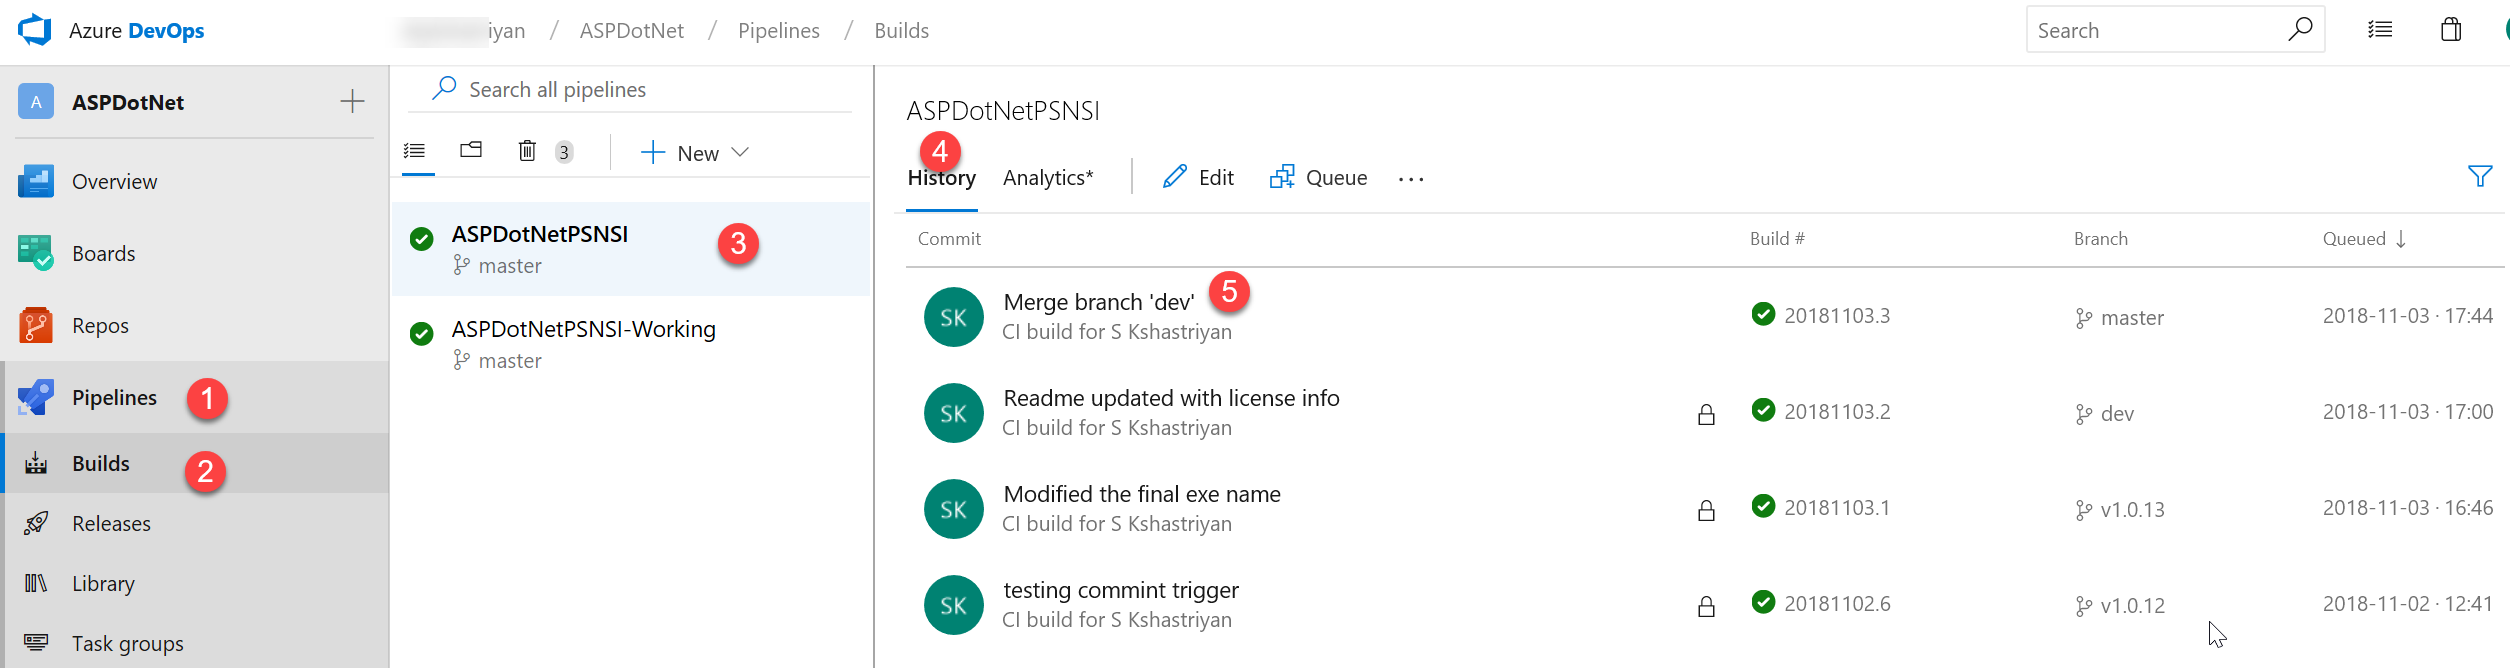Add new item with plus beside ASPDotNet
The width and height of the screenshot is (2510, 668).
pyautogui.click(x=352, y=101)
